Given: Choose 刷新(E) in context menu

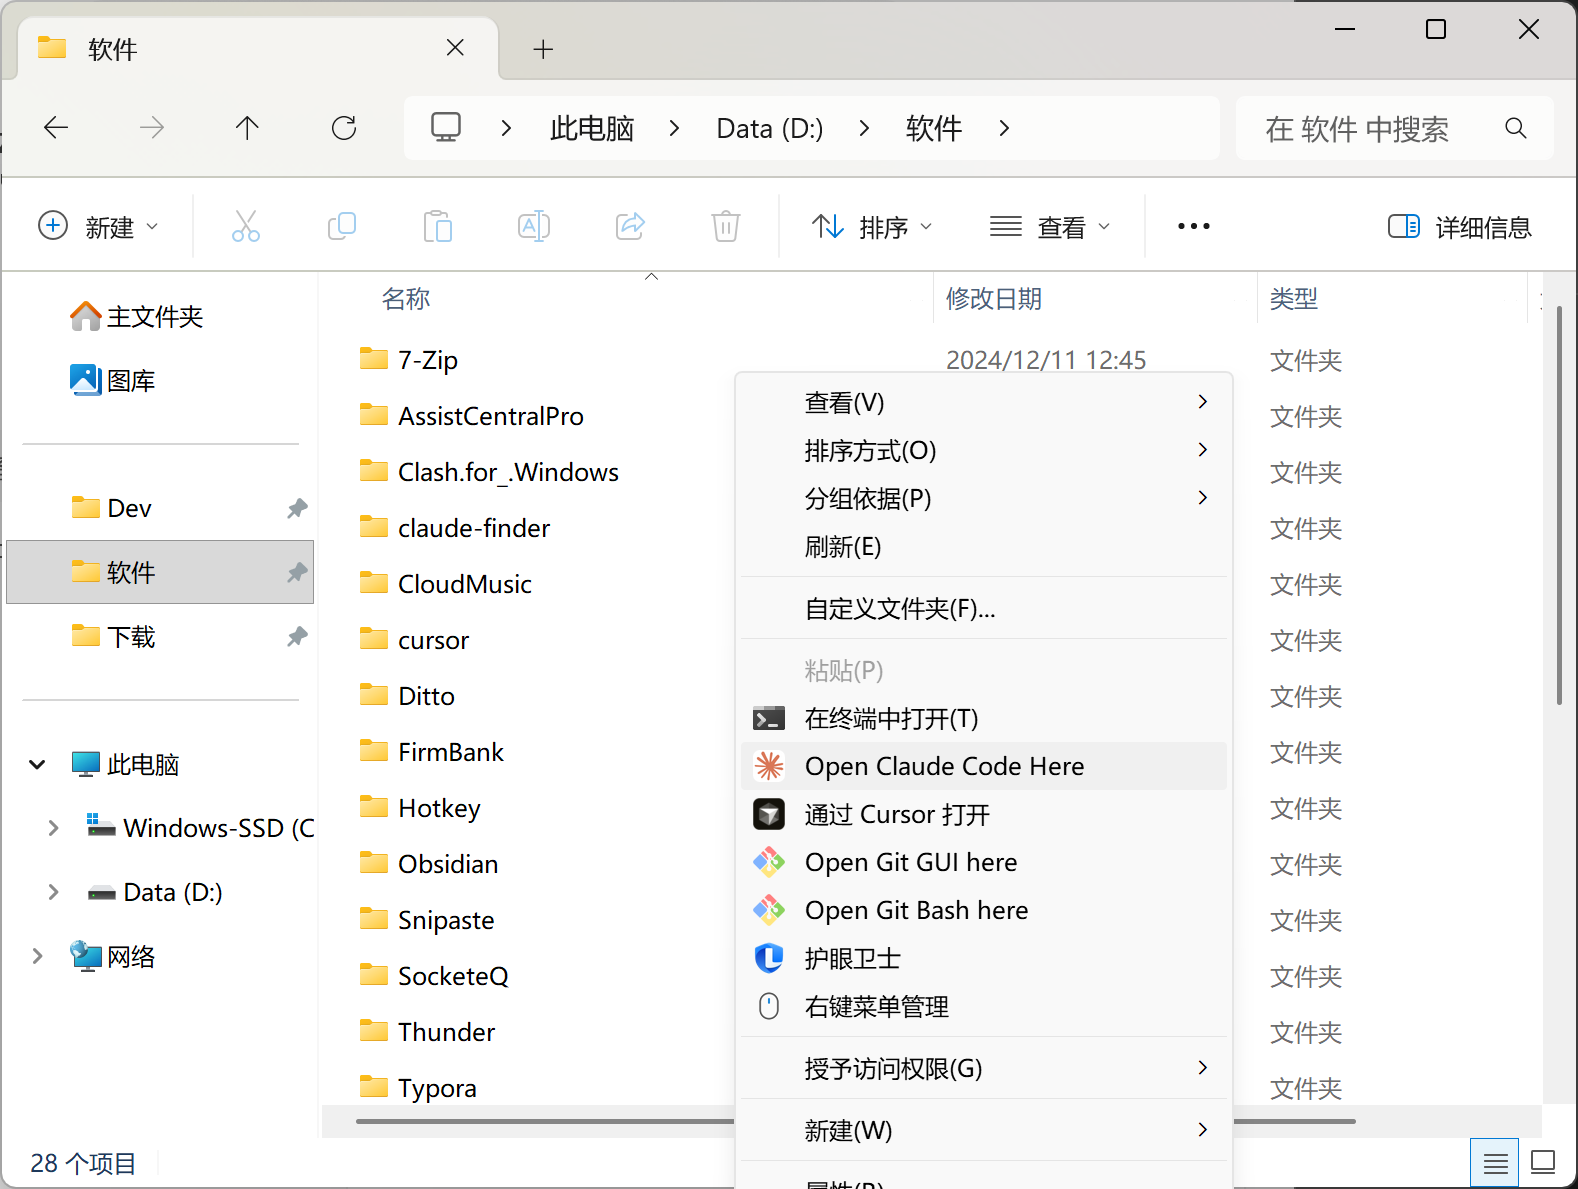Looking at the screenshot, I should pyautogui.click(x=984, y=546).
